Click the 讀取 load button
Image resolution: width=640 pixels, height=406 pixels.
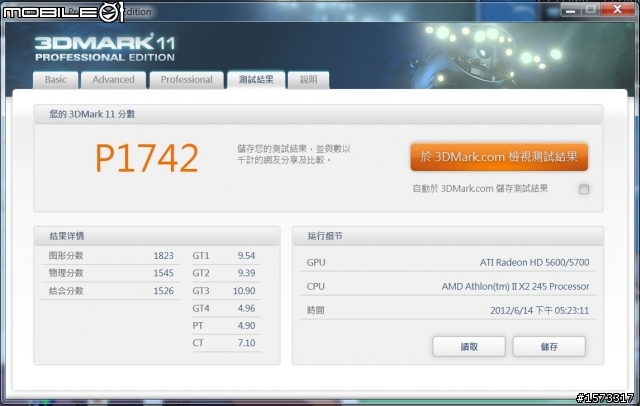[x=469, y=346]
